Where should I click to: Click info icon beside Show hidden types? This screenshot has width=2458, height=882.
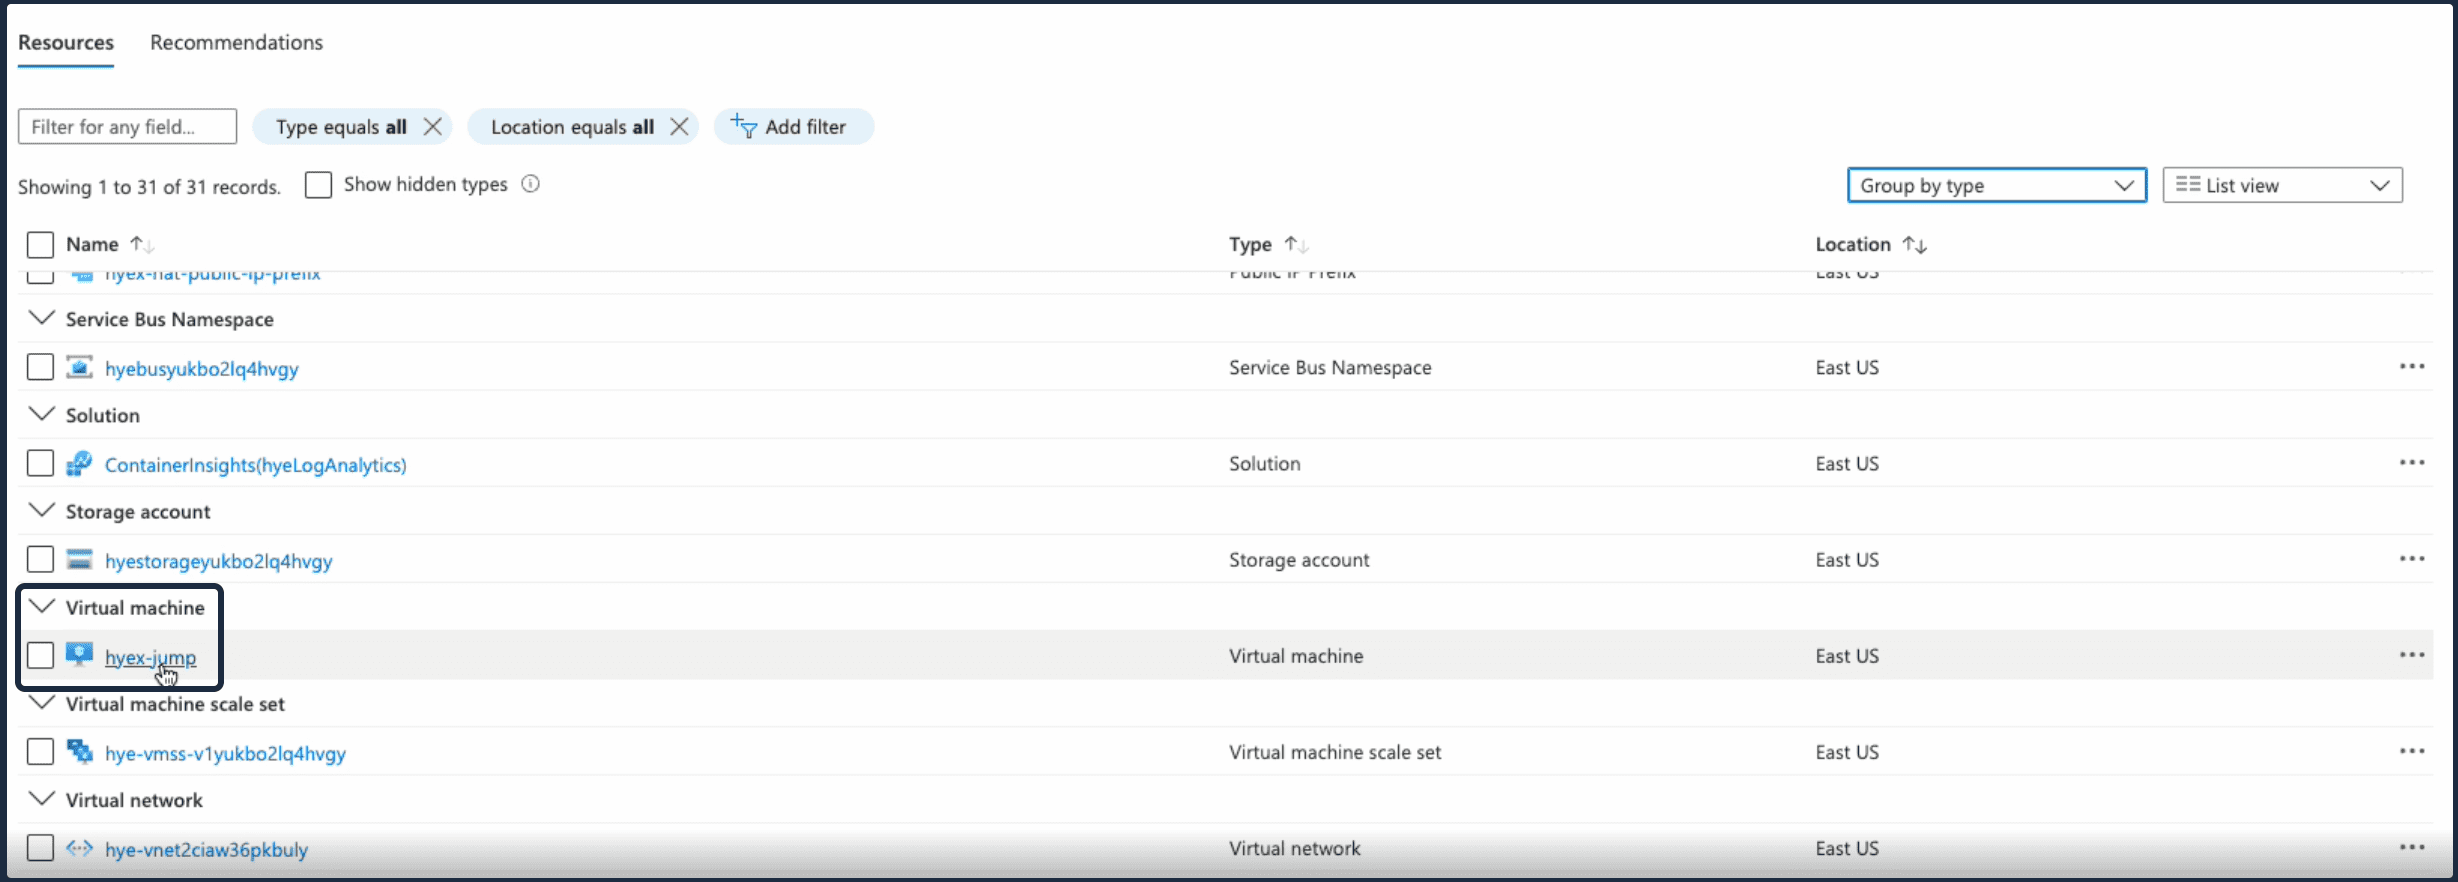(531, 184)
